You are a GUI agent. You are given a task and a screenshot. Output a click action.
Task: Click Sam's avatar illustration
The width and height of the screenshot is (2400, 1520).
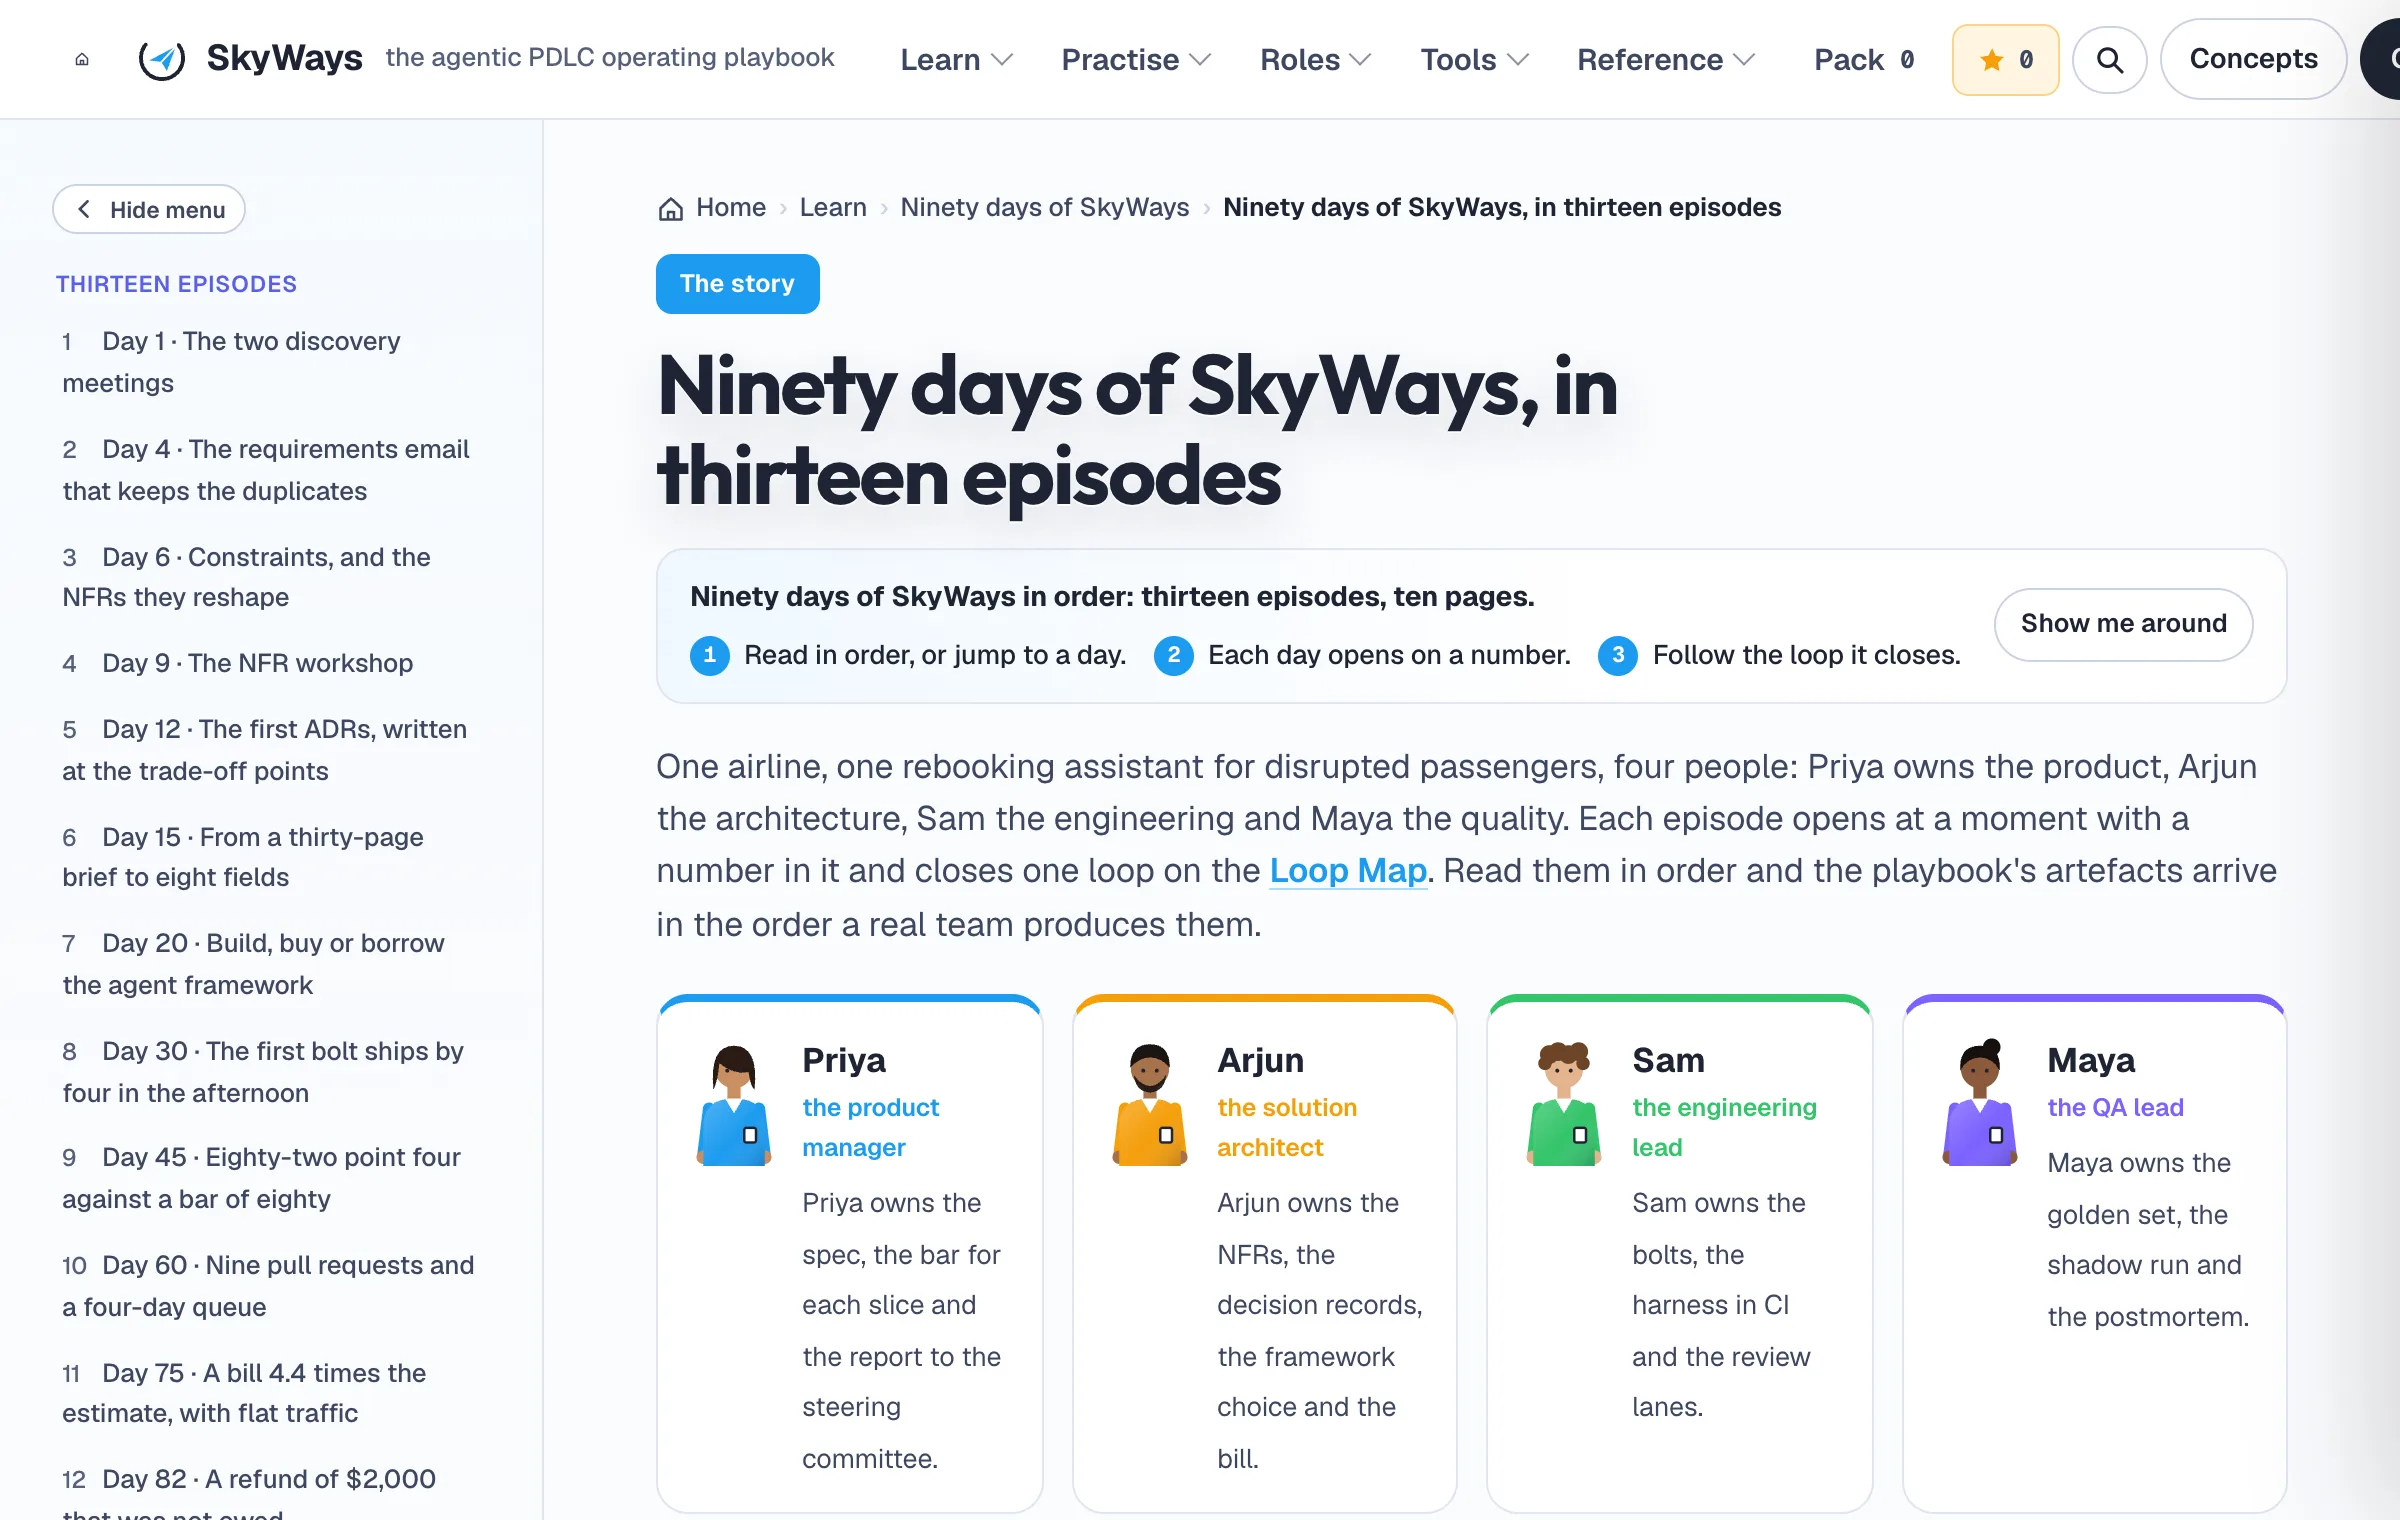(1565, 1103)
